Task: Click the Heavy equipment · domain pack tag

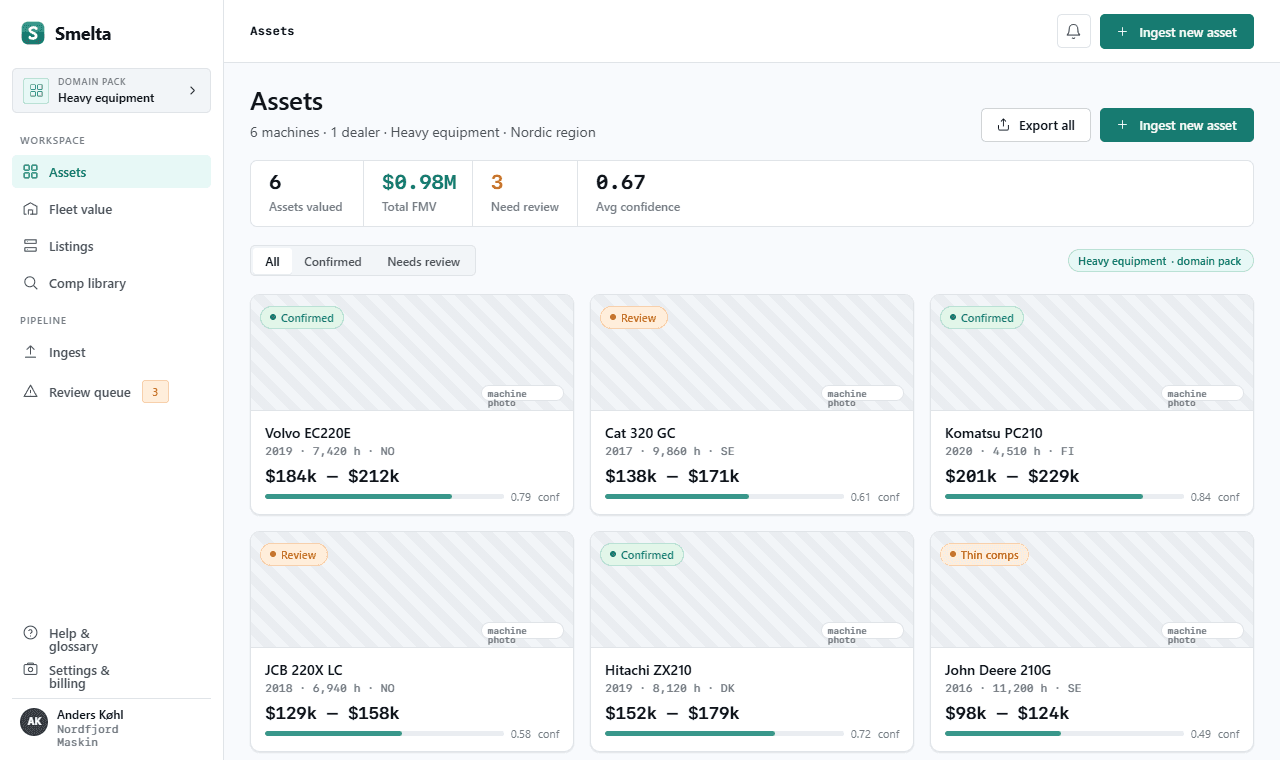Action: point(1160,261)
